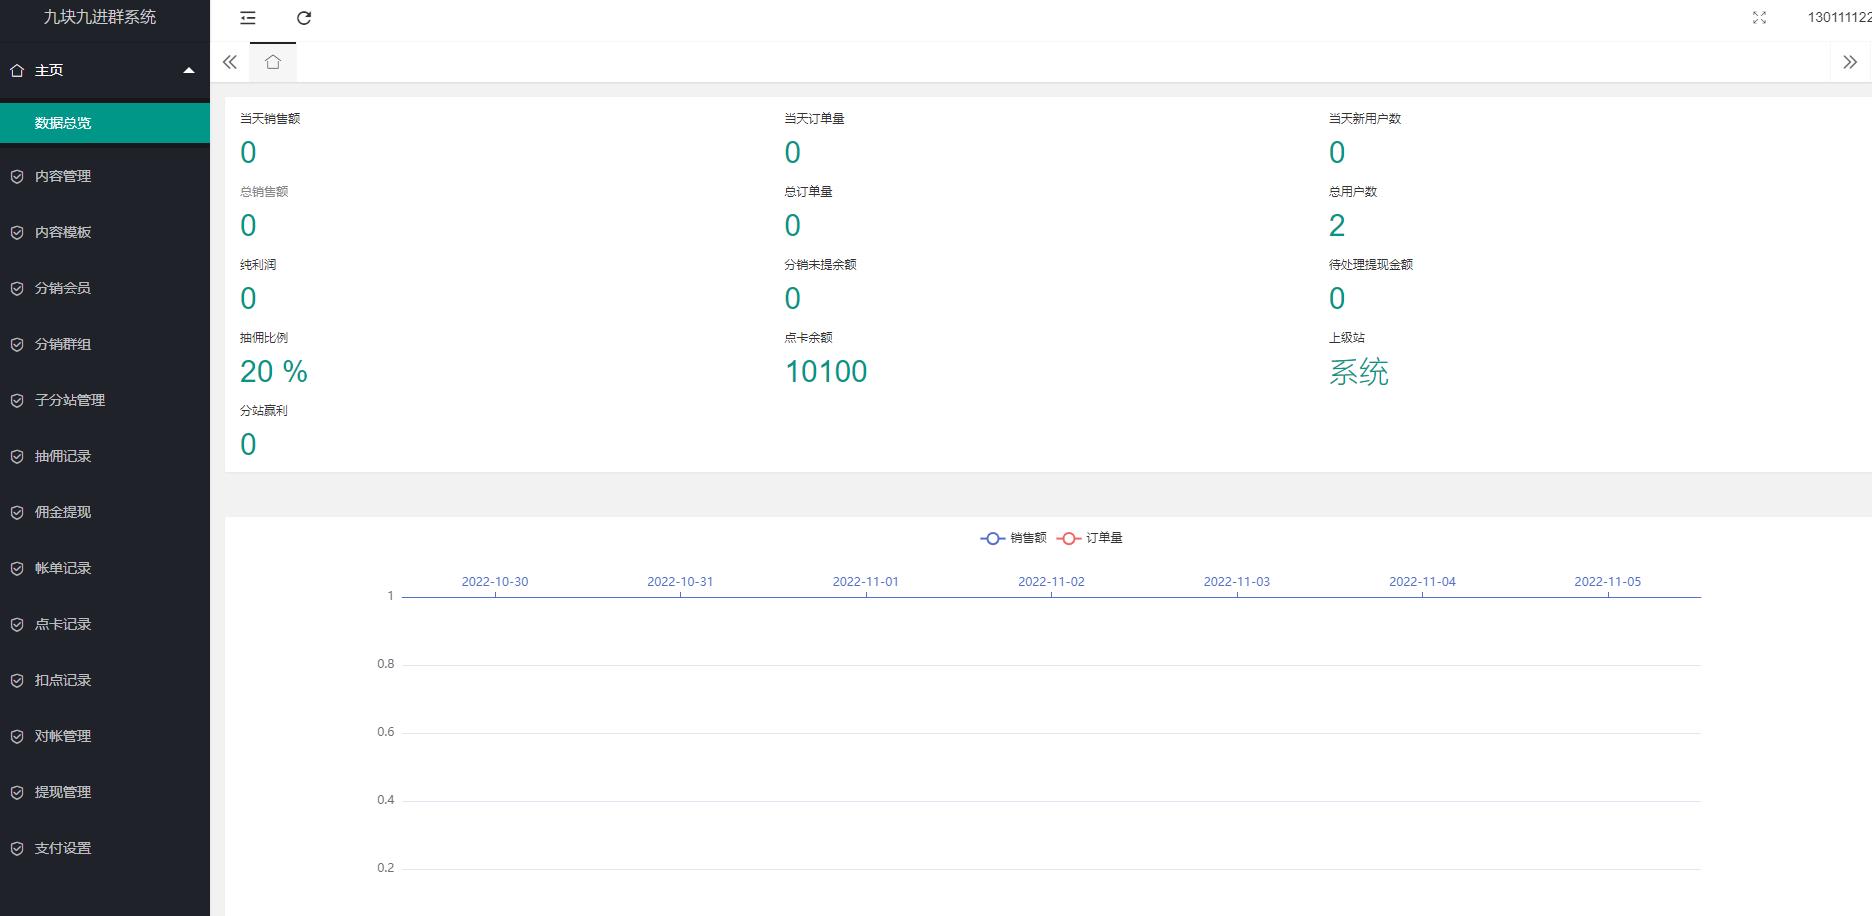1872x916 pixels.
Task: Open the 提现管理 sidebar entry
Action: tap(63, 792)
